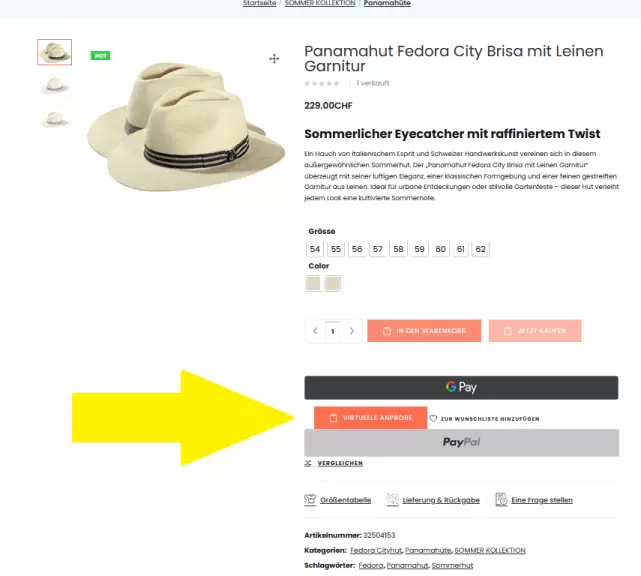Go to SOMMER KOLLEKTION breadcrumb
The image size is (641, 576).
320,3
